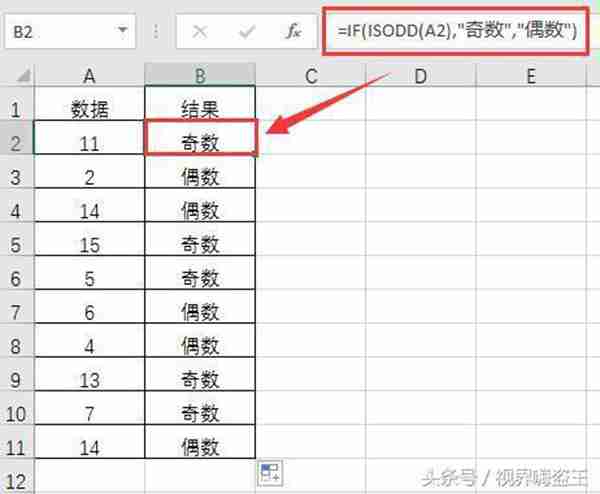Select row 6 header
Screen dimensions: 600x494
pos(16,272)
